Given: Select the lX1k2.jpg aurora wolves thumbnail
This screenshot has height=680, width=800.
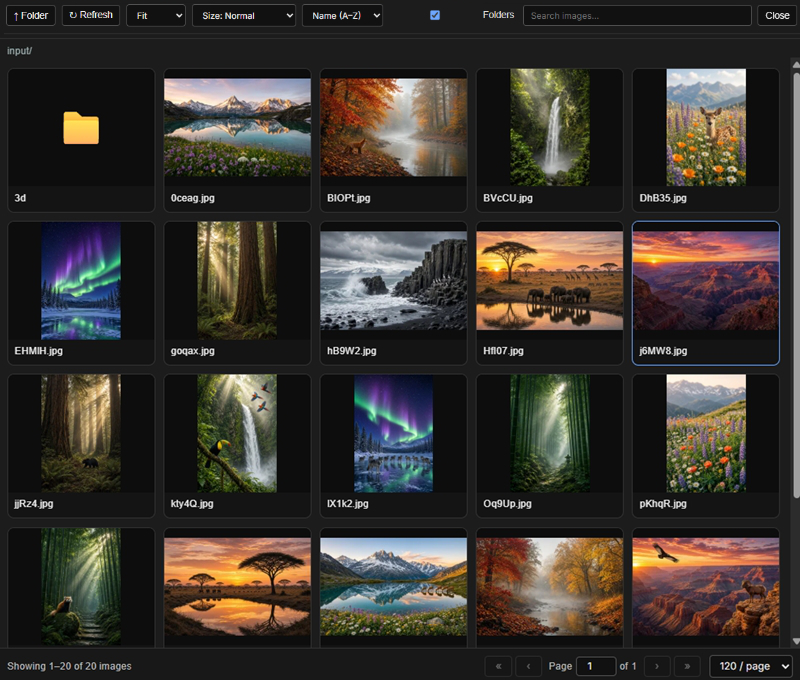Looking at the screenshot, I should [393, 433].
